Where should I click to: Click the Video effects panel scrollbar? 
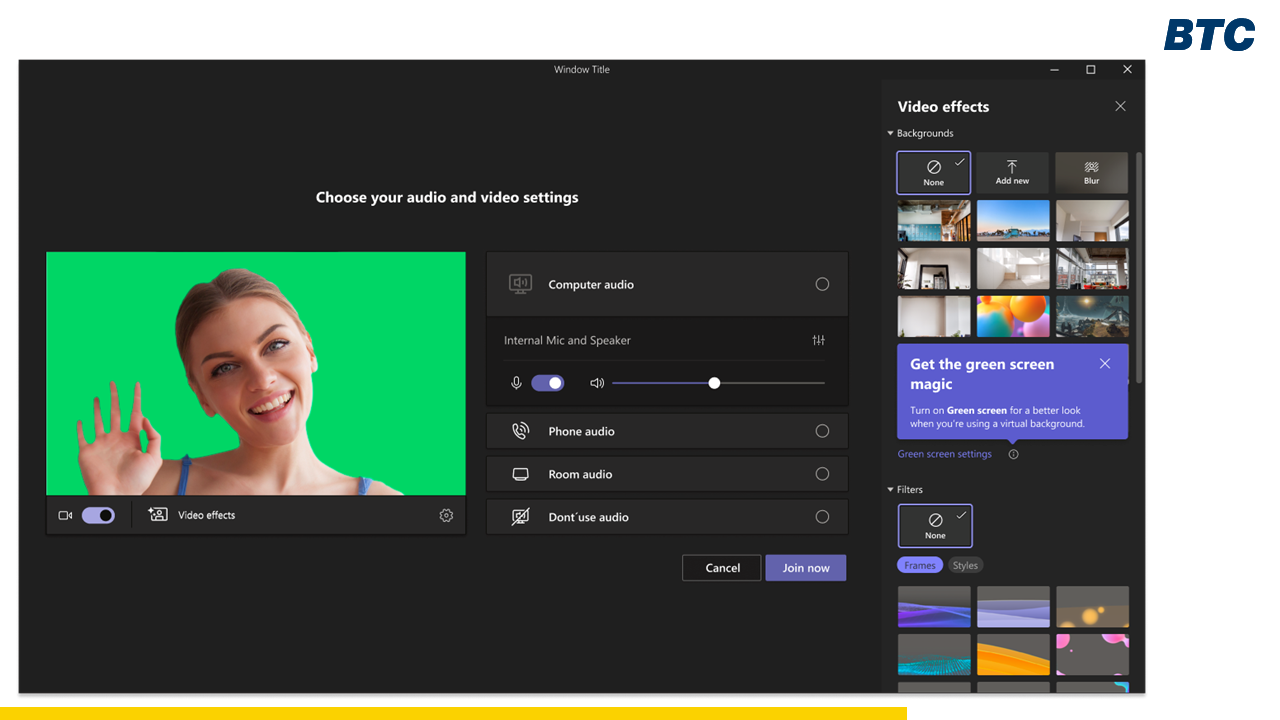[1138, 267]
